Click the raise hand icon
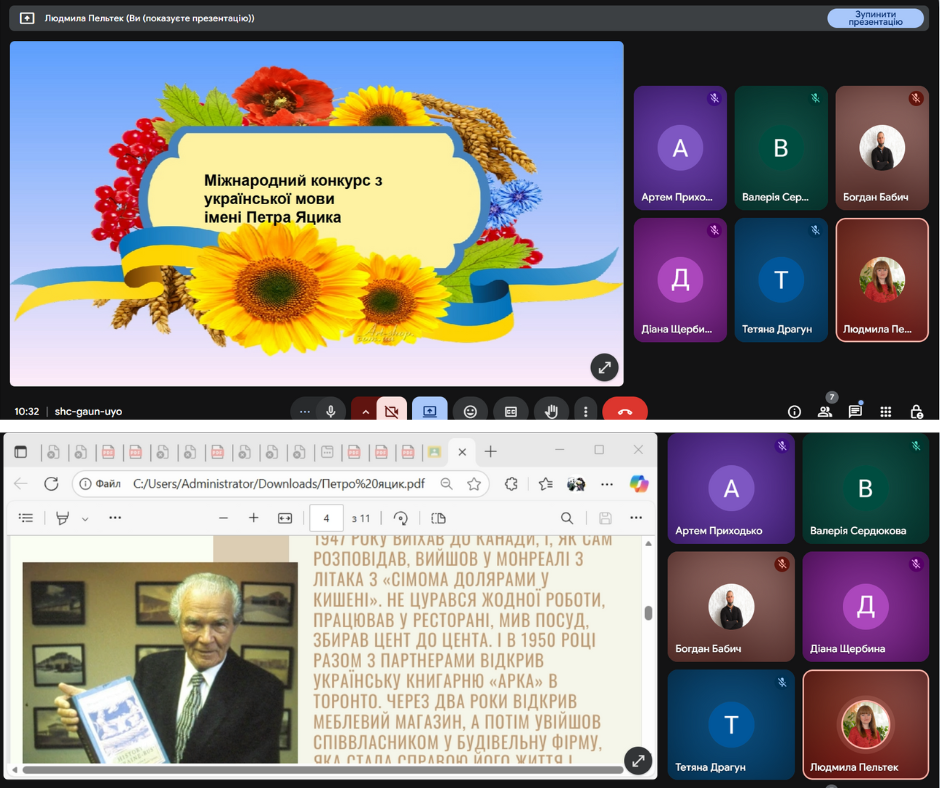Image resolution: width=940 pixels, height=788 pixels. 550,411
